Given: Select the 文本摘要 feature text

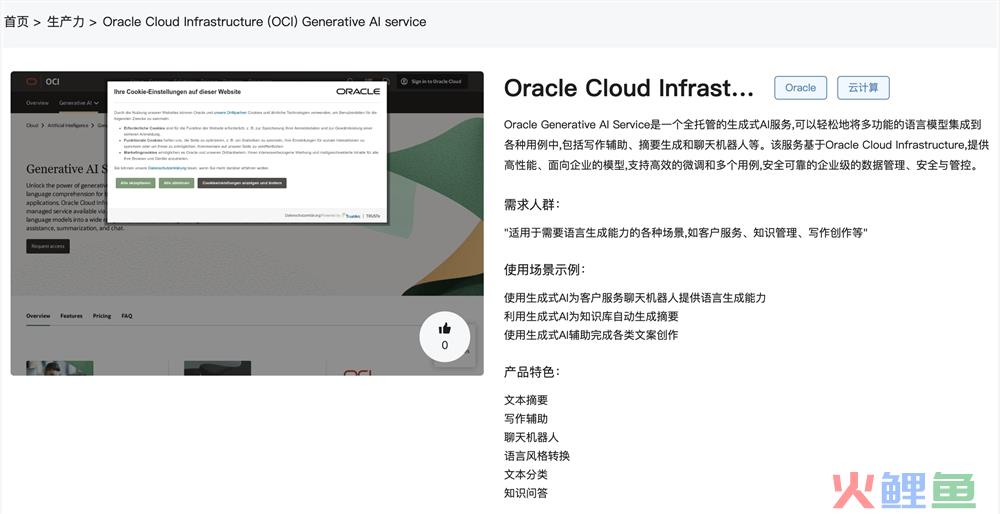Looking at the screenshot, I should click(x=526, y=400).
